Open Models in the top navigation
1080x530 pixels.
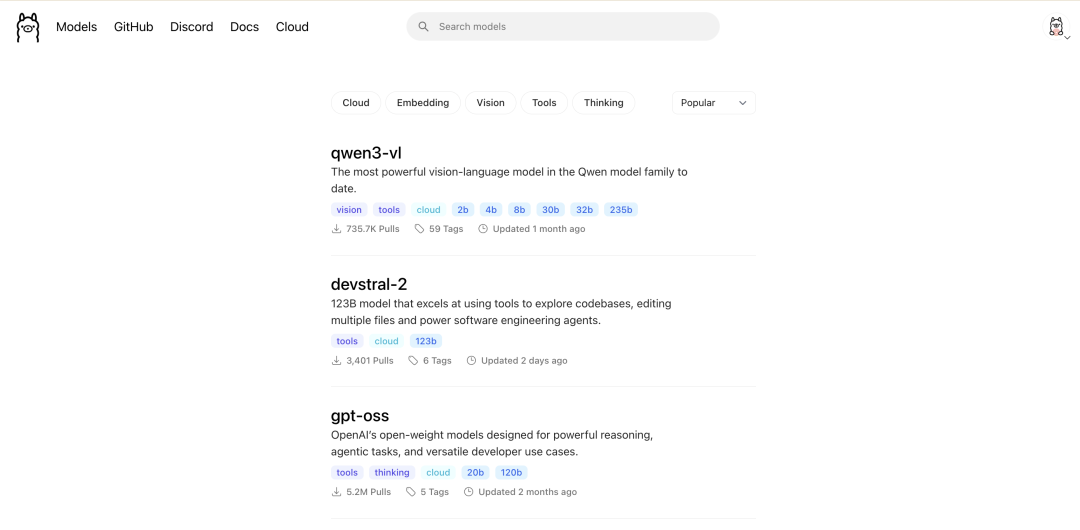click(76, 27)
